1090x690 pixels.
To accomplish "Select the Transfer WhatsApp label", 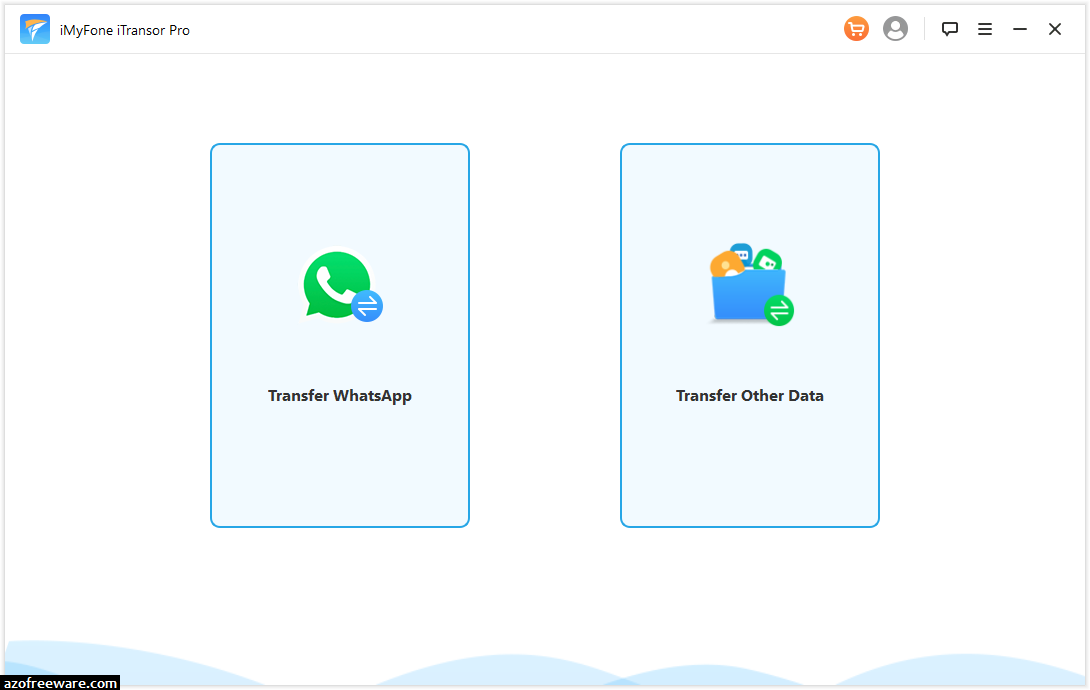I will tap(340, 395).
